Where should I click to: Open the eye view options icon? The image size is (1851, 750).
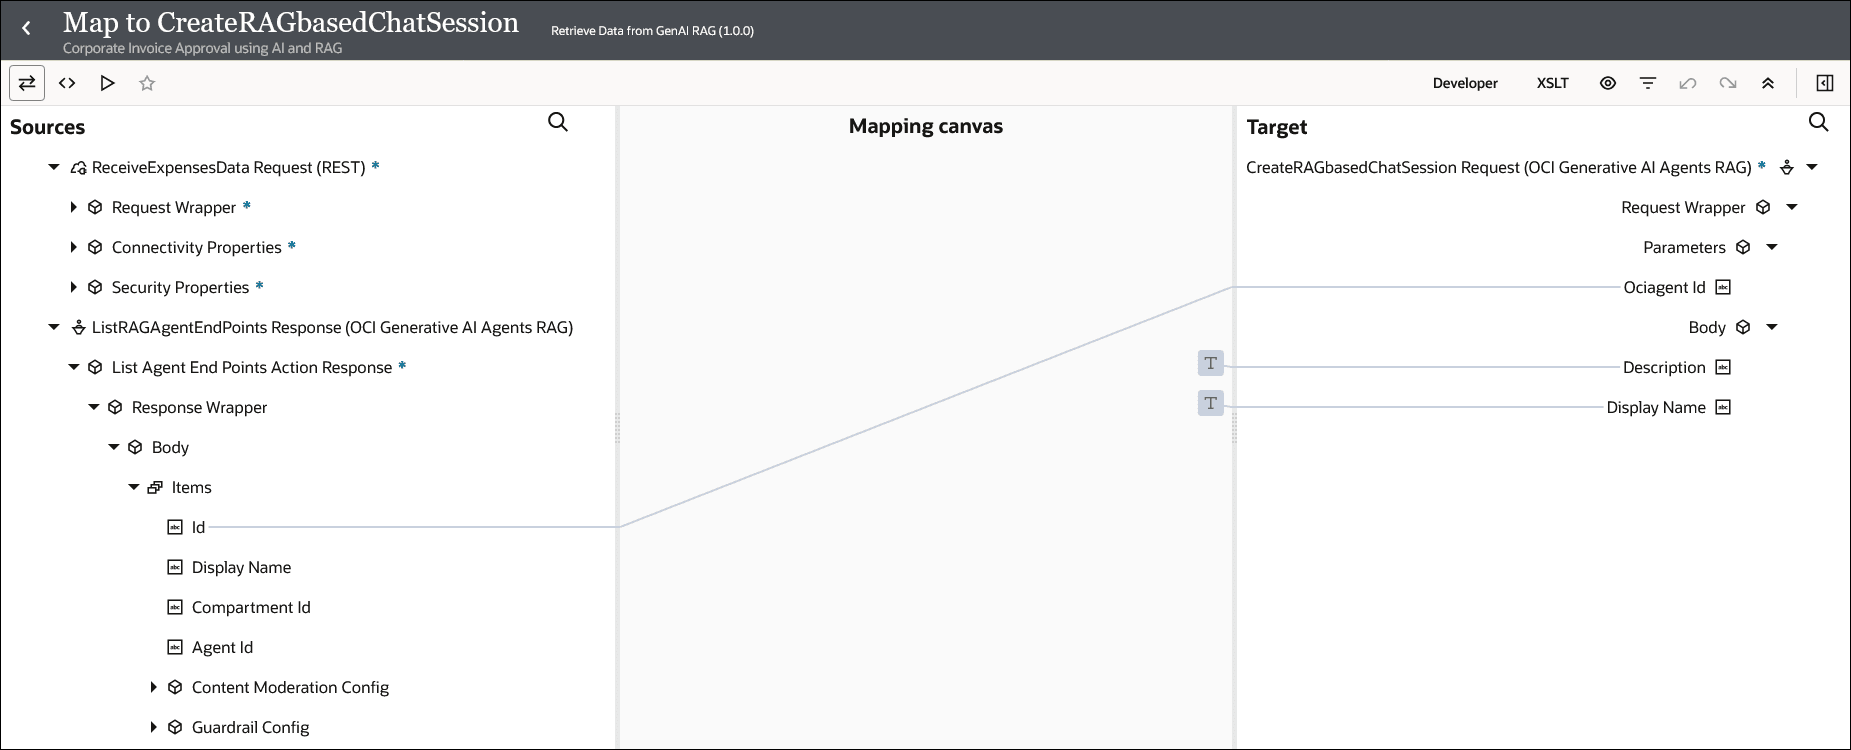click(1608, 83)
